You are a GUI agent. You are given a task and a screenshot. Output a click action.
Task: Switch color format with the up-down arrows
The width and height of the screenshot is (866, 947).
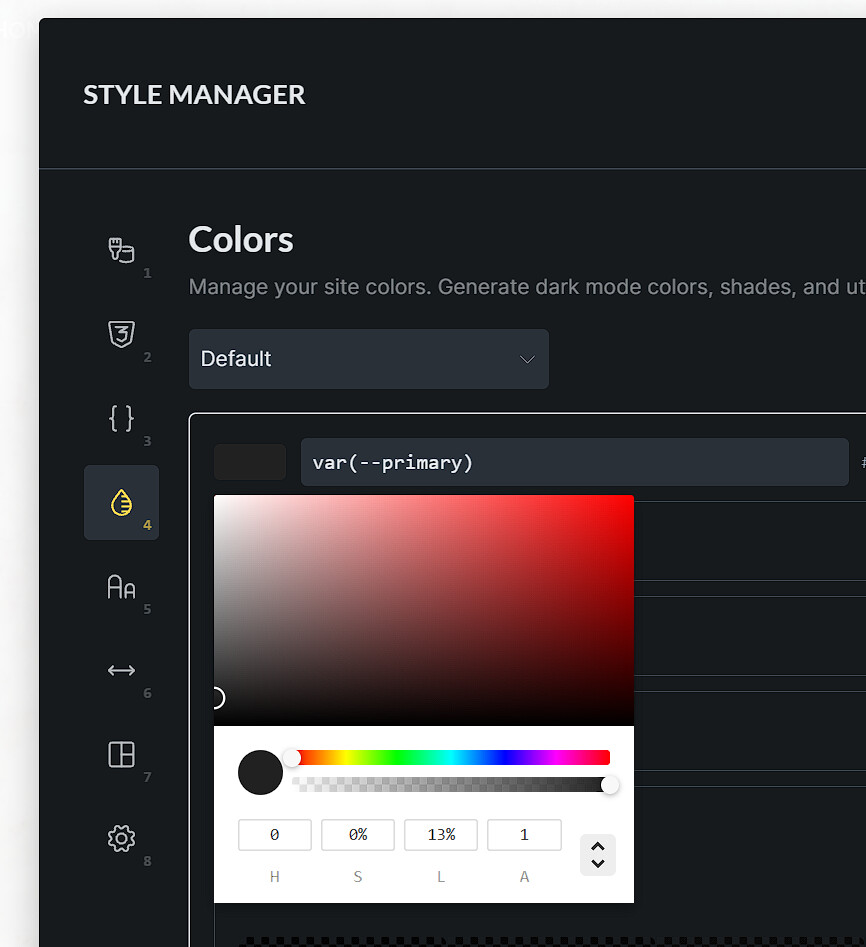pyautogui.click(x=598, y=855)
